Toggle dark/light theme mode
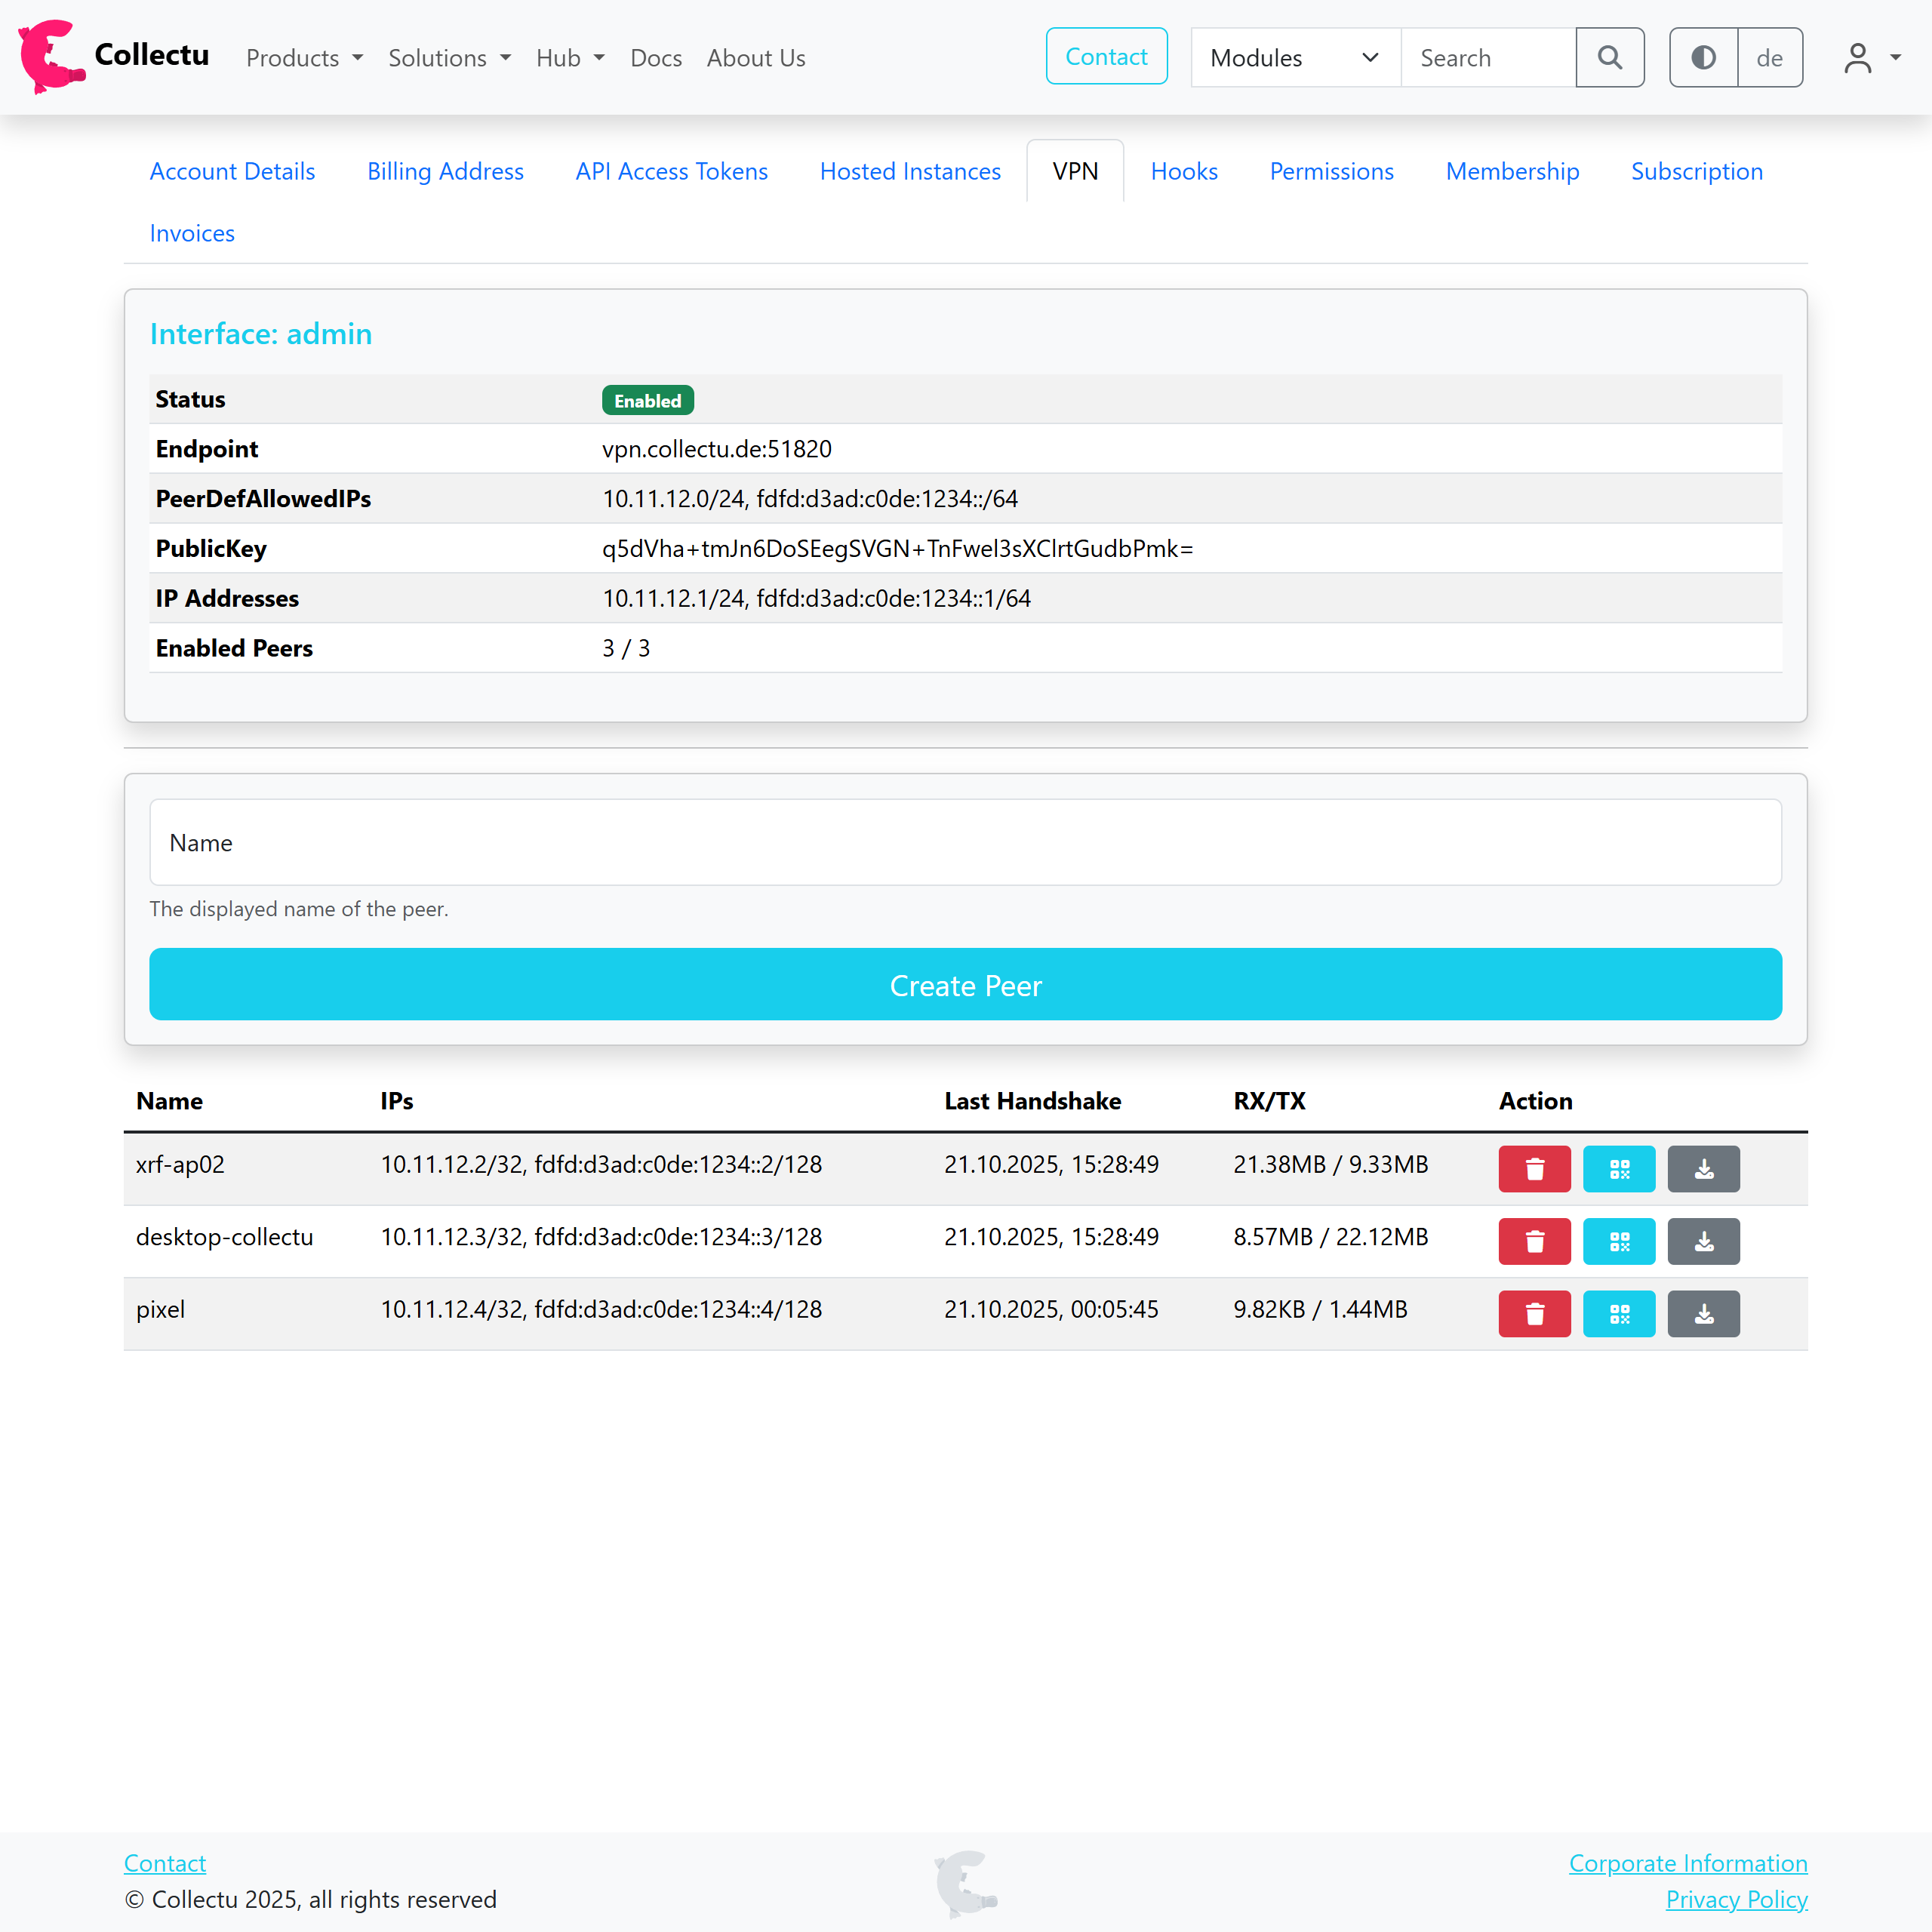The image size is (1932, 1932). (x=1703, y=58)
